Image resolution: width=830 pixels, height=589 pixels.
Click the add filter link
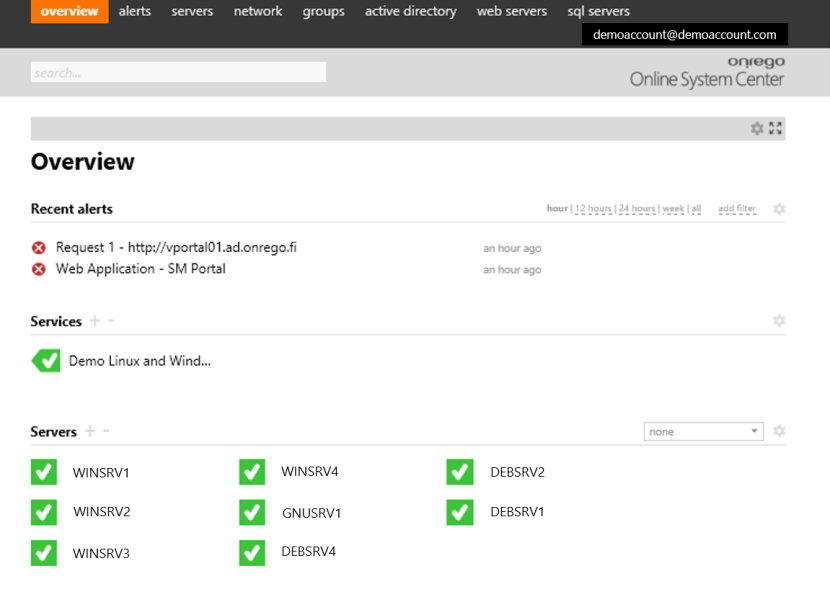click(737, 209)
